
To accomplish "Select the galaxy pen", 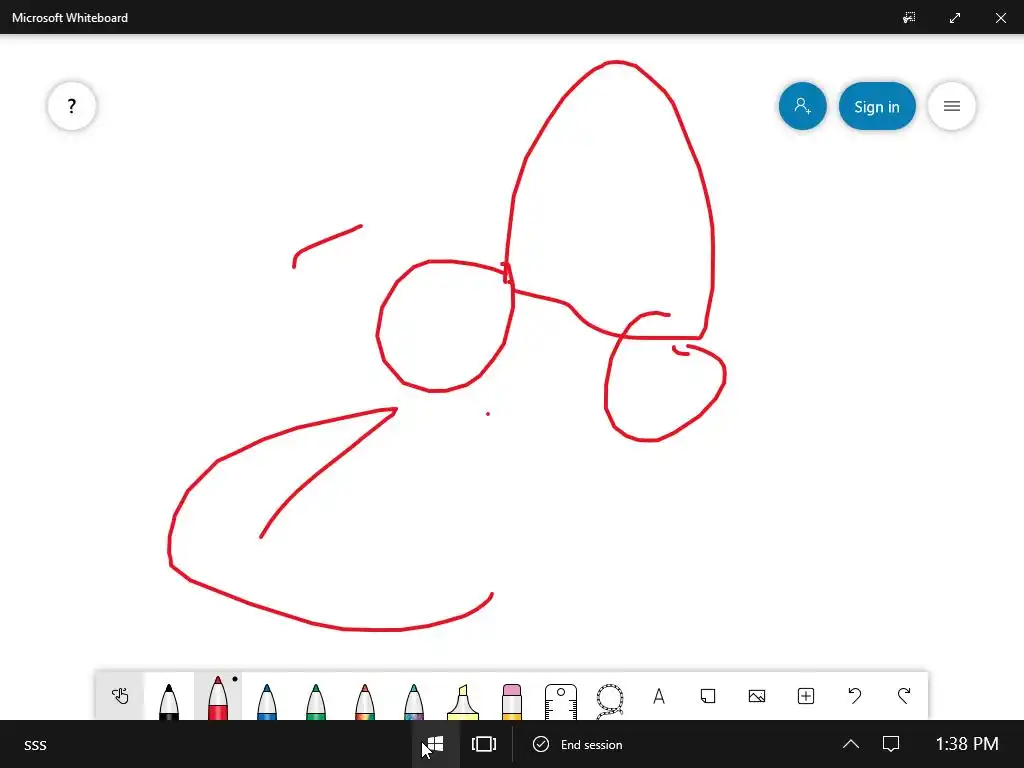I will click(x=414, y=700).
